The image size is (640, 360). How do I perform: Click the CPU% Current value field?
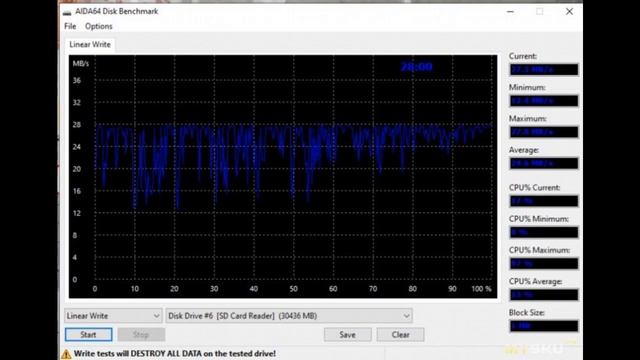tap(544, 201)
